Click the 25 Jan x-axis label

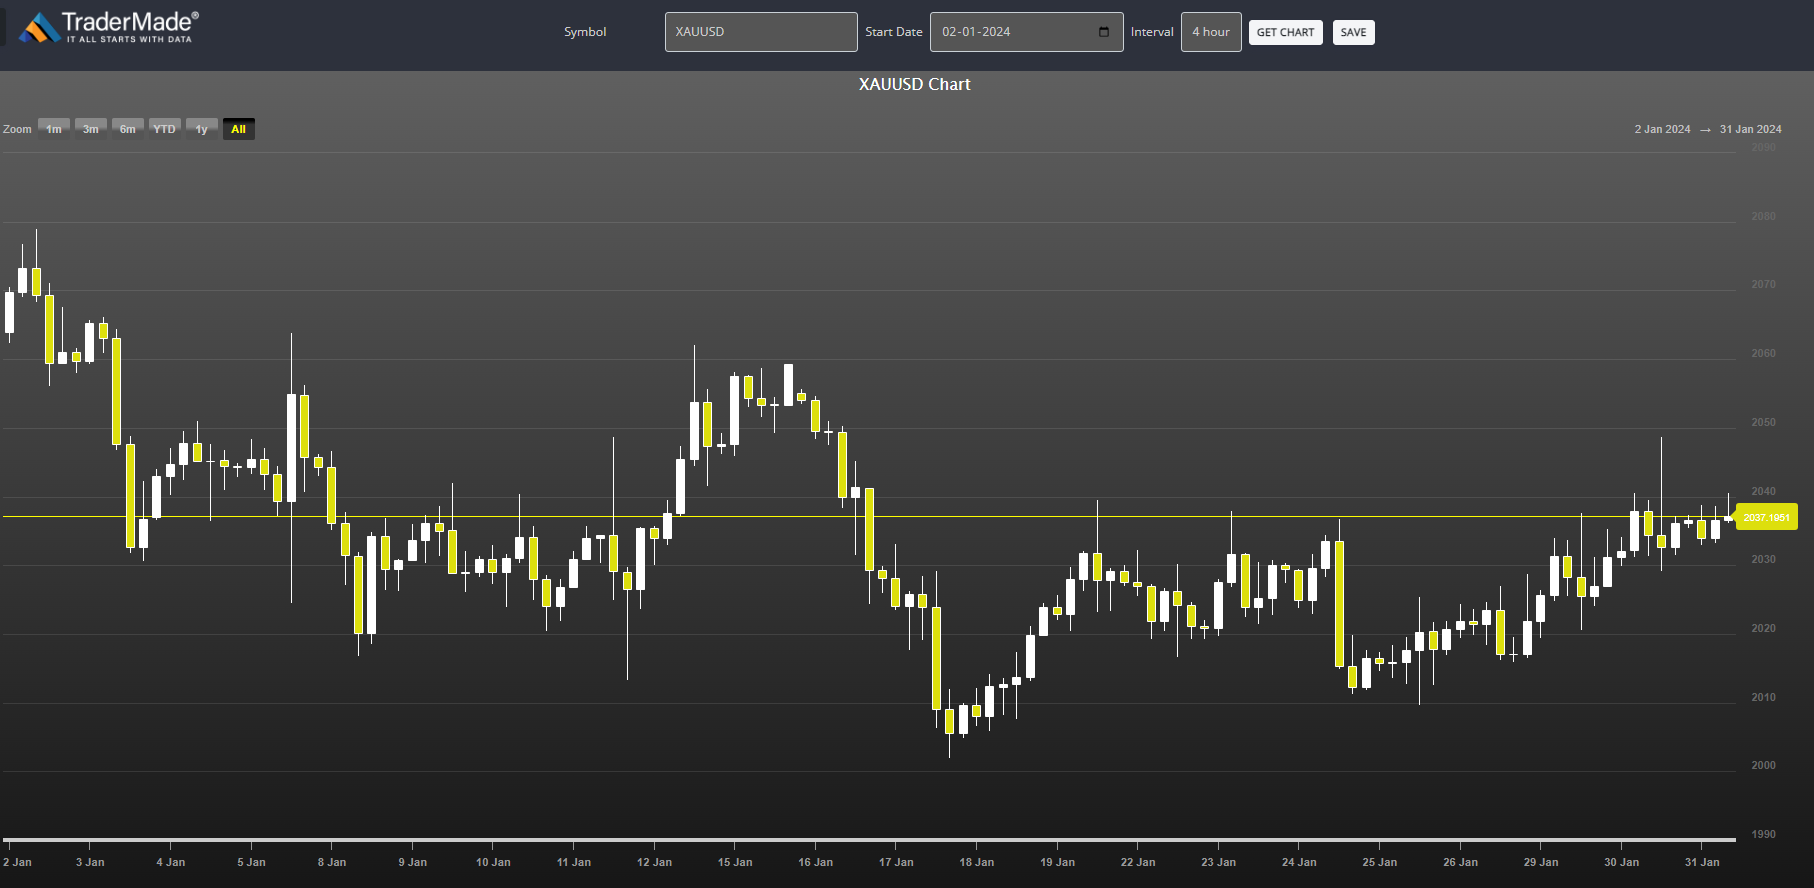pyautogui.click(x=1380, y=862)
